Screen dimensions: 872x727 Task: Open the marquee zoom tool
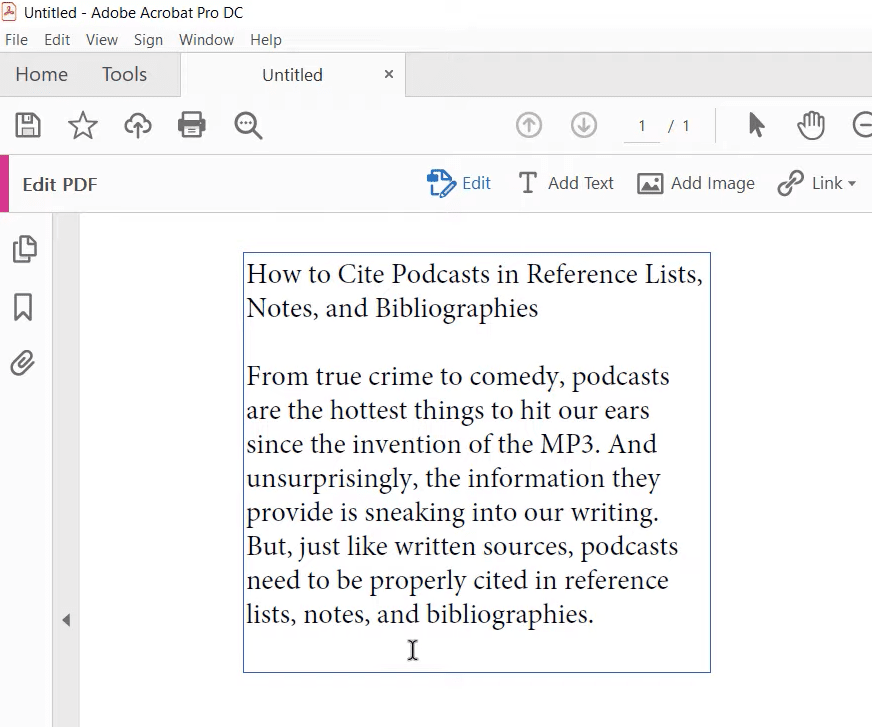click(248, 125)
